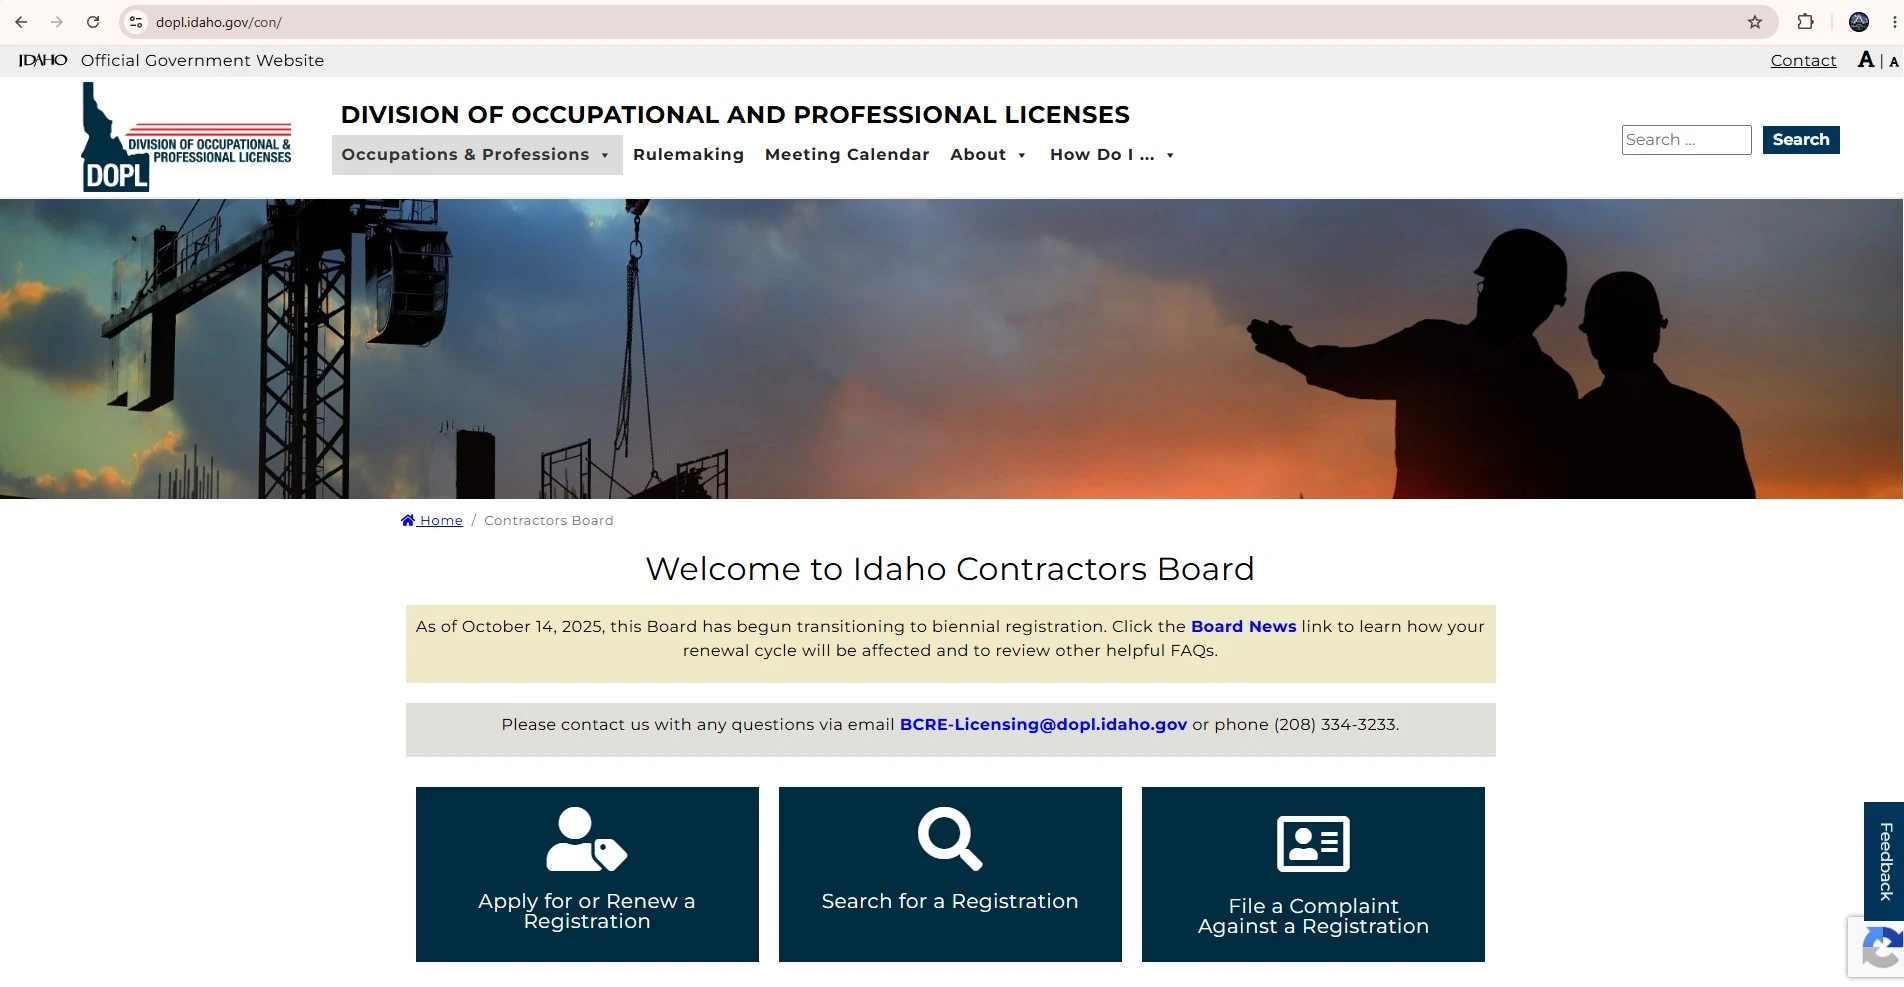The image size is (1904, 987).
Task: Click the File a Complaint Against a Registration tile
Action: pos(1313,874)
